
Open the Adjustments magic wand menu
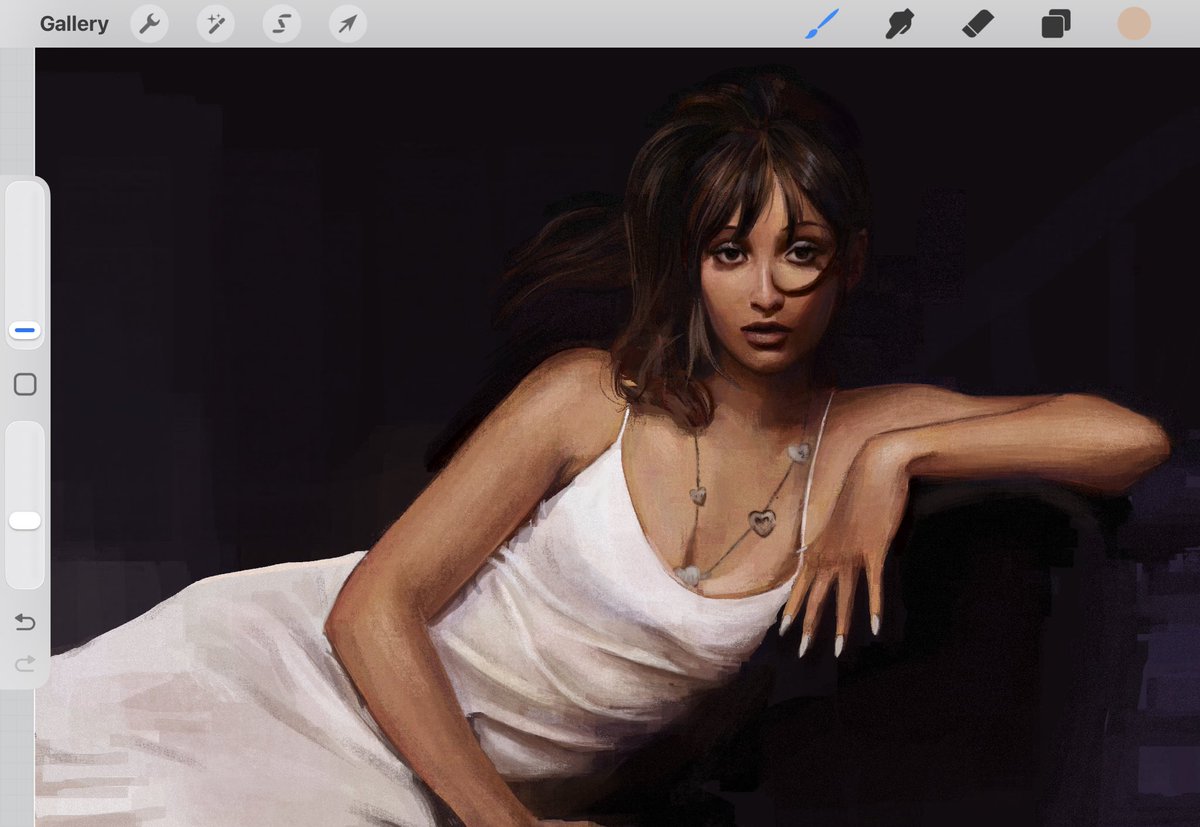coord(216,24)
